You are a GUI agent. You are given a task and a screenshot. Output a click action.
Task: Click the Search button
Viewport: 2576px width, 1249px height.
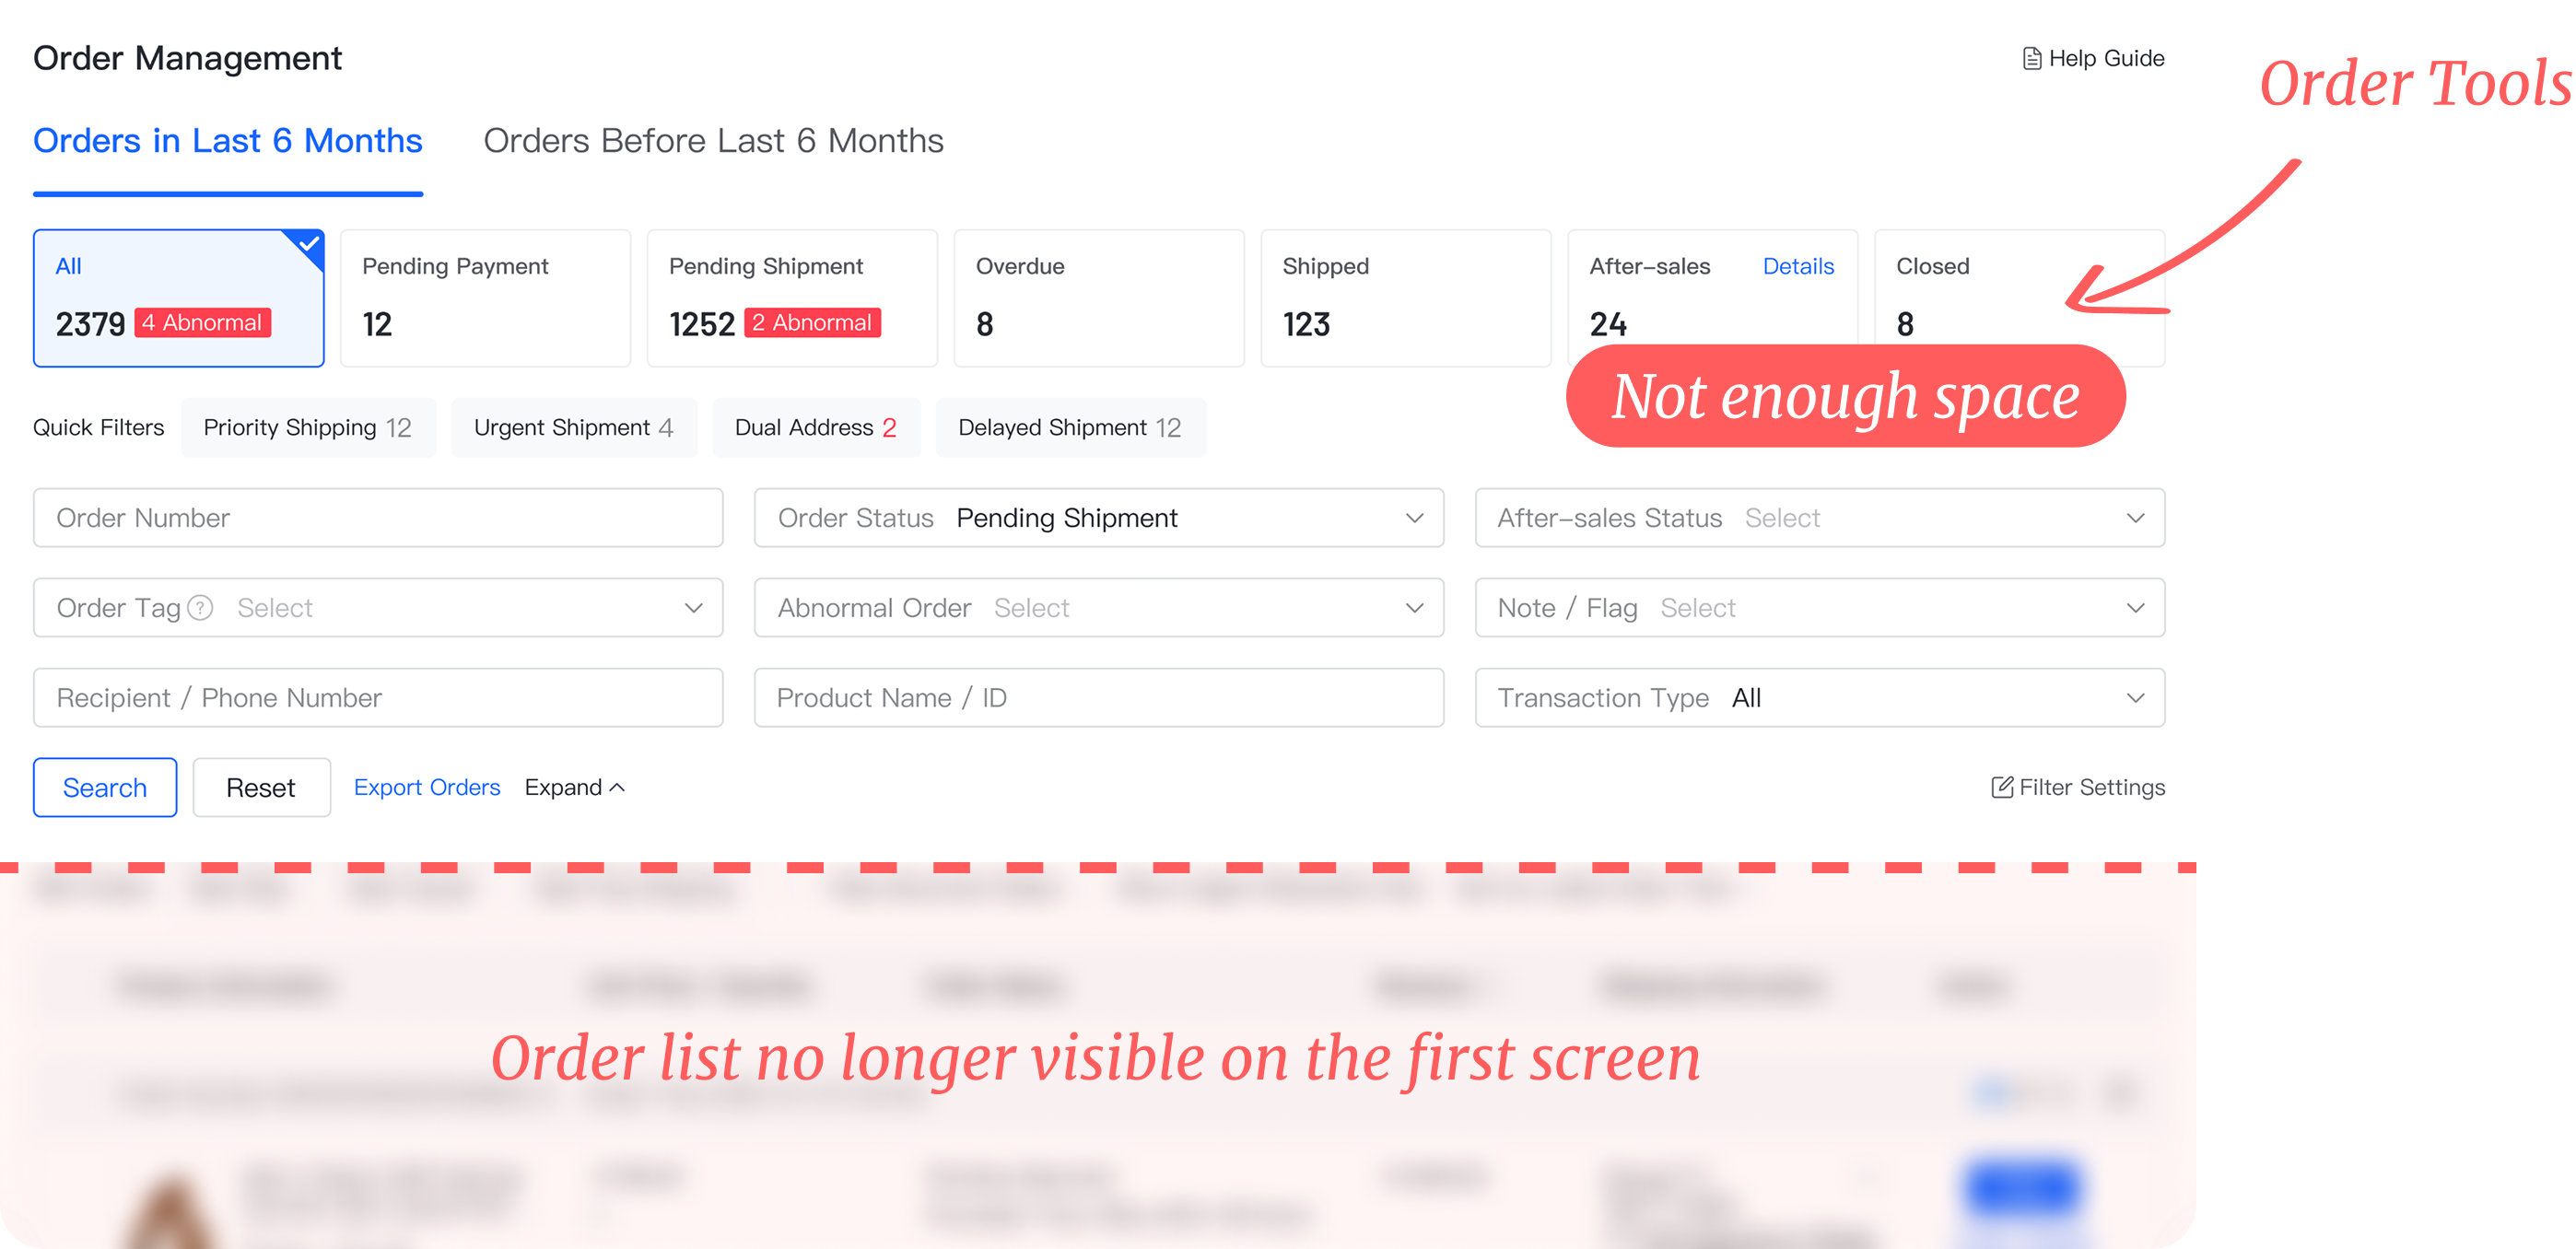pos(105,788)
